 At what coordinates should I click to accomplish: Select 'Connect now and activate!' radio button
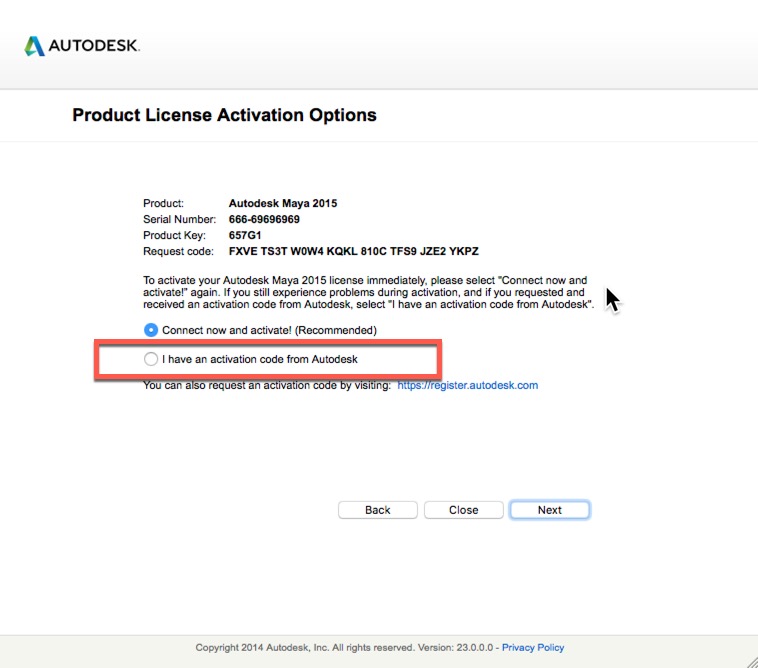point(151,330)
